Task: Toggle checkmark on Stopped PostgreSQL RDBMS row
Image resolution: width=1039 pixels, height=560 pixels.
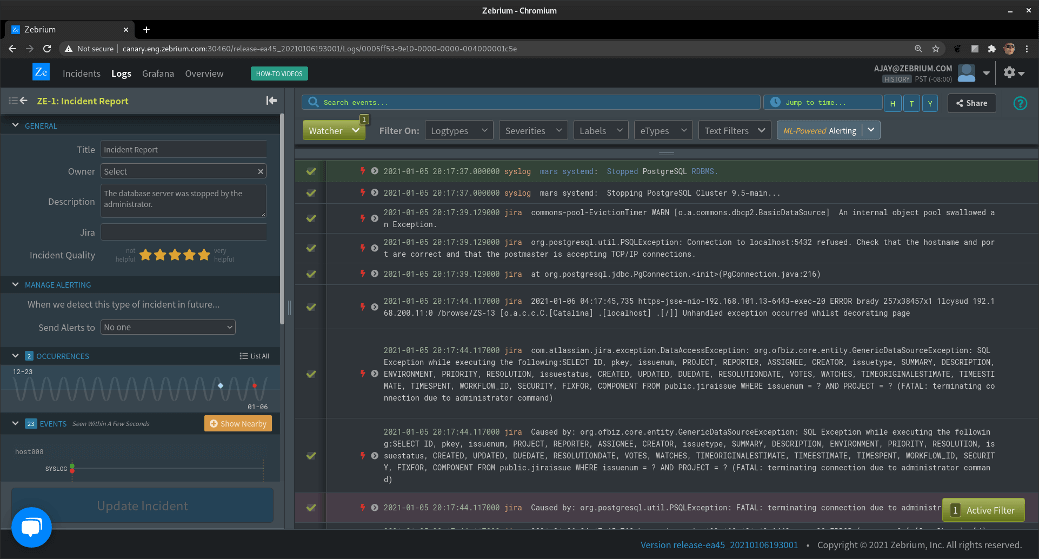Action: pyautogui.click(x=311, y=171)
